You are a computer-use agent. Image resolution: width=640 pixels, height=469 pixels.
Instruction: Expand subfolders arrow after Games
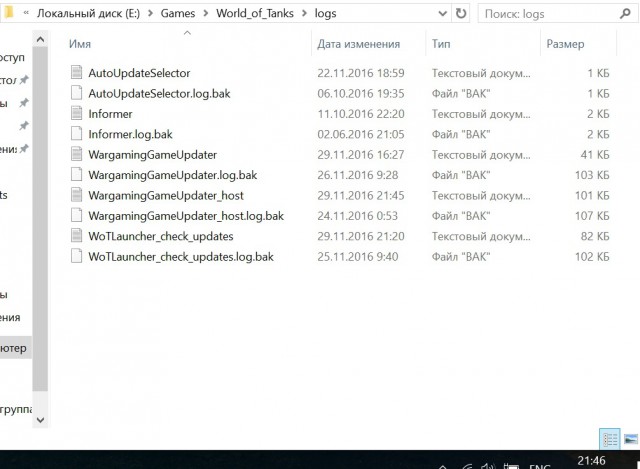[206, 13]
